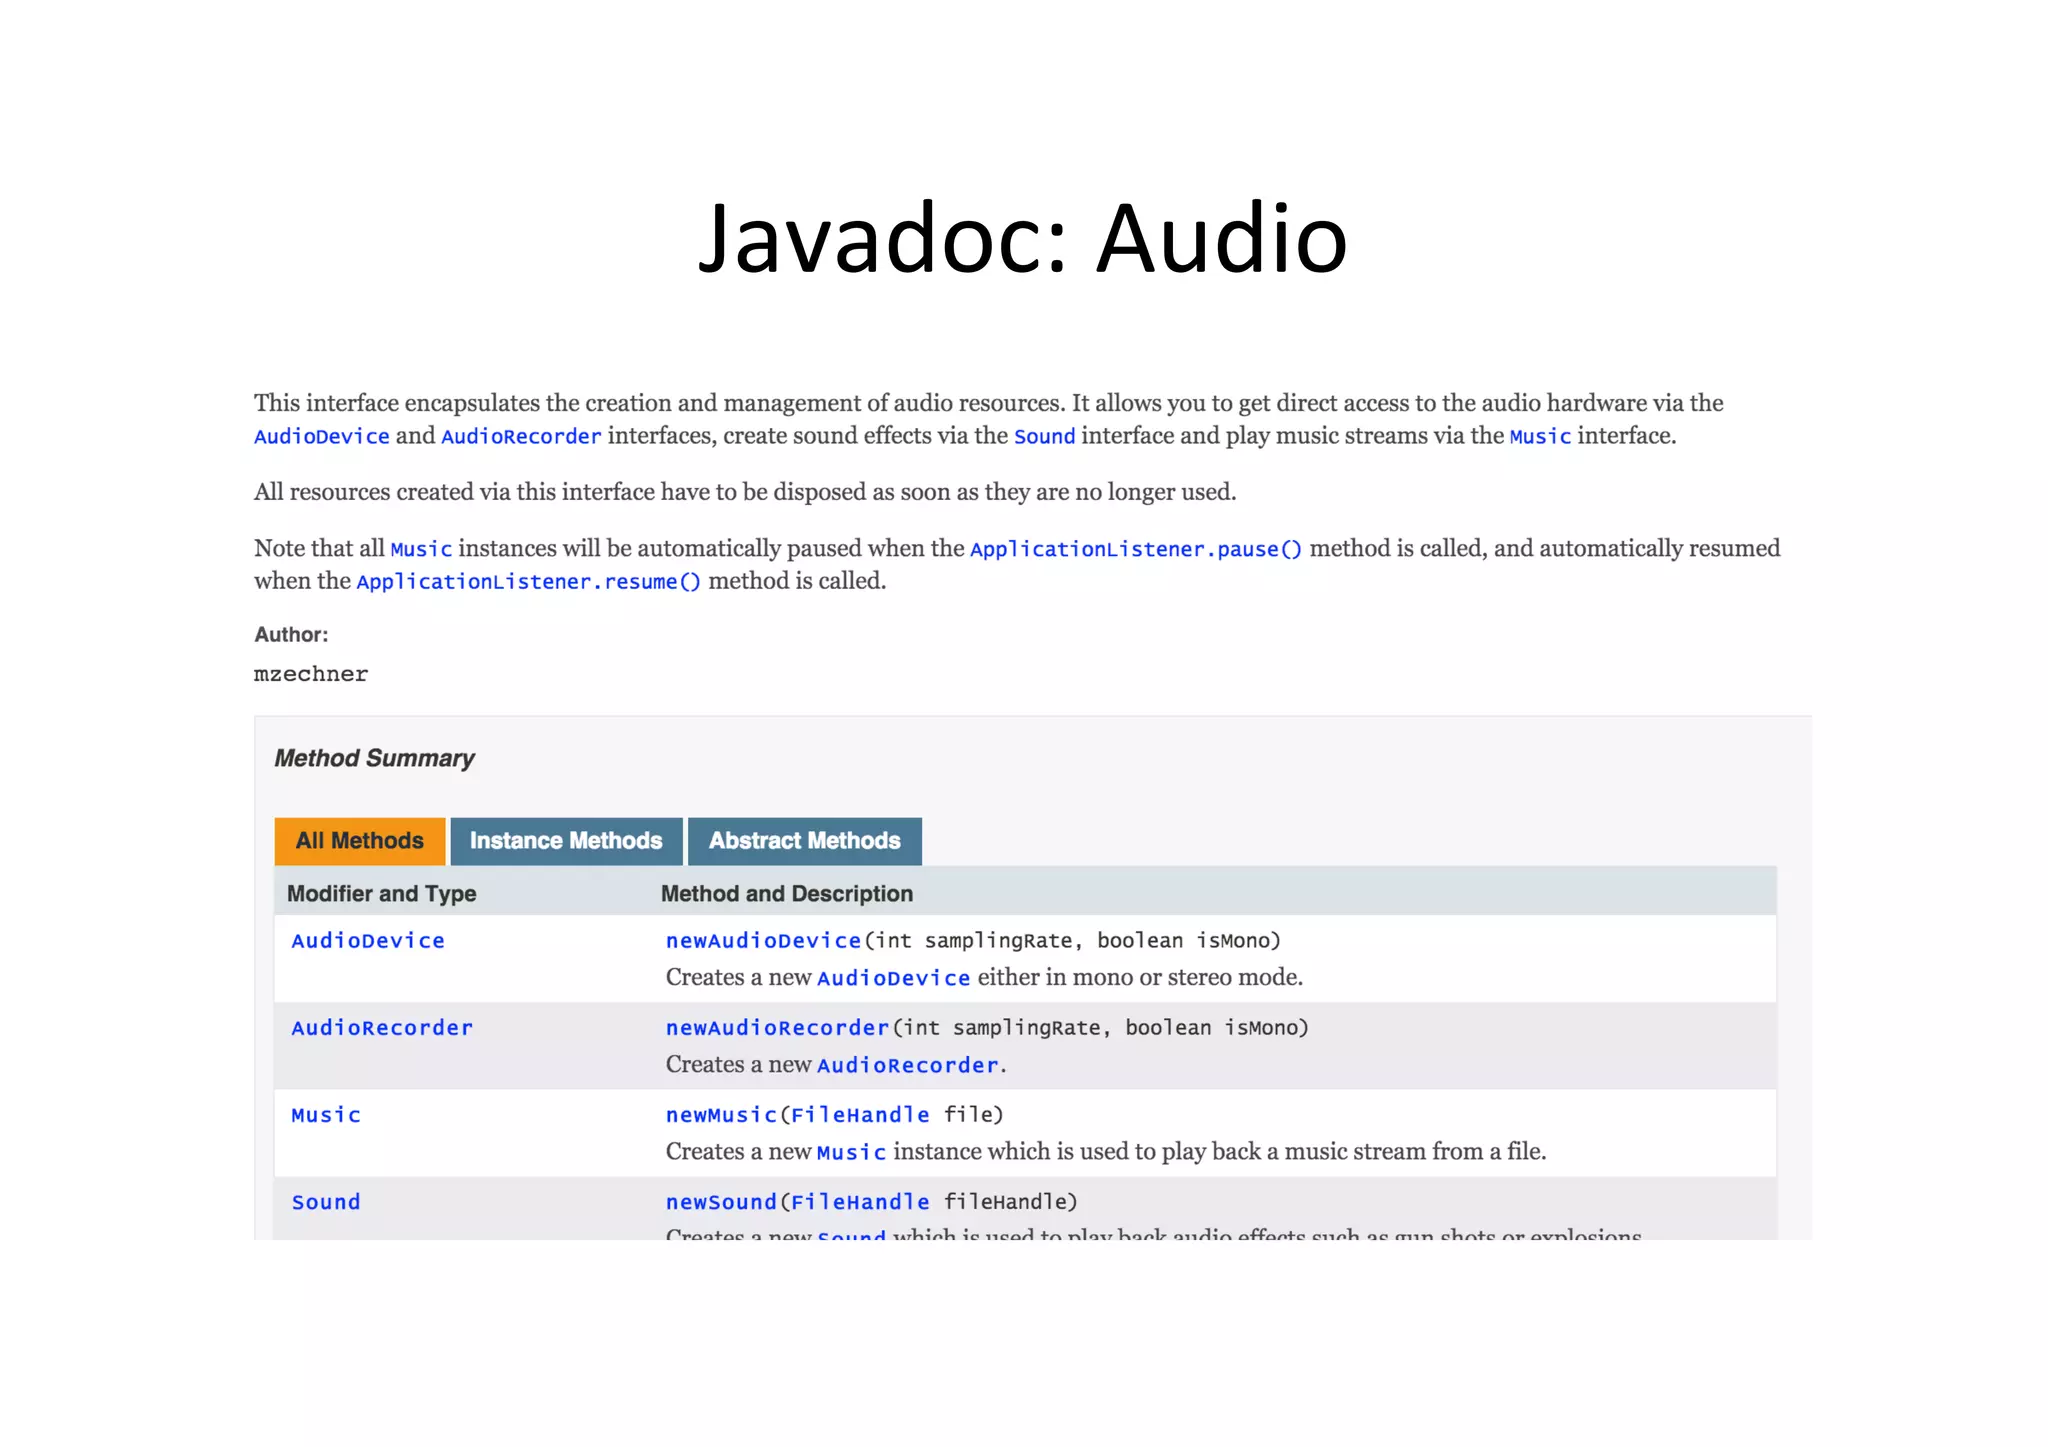Click the newAudioDevice method link
Screen dimensions: 2048x1447
pyautogui.click(x=763, y=941)
